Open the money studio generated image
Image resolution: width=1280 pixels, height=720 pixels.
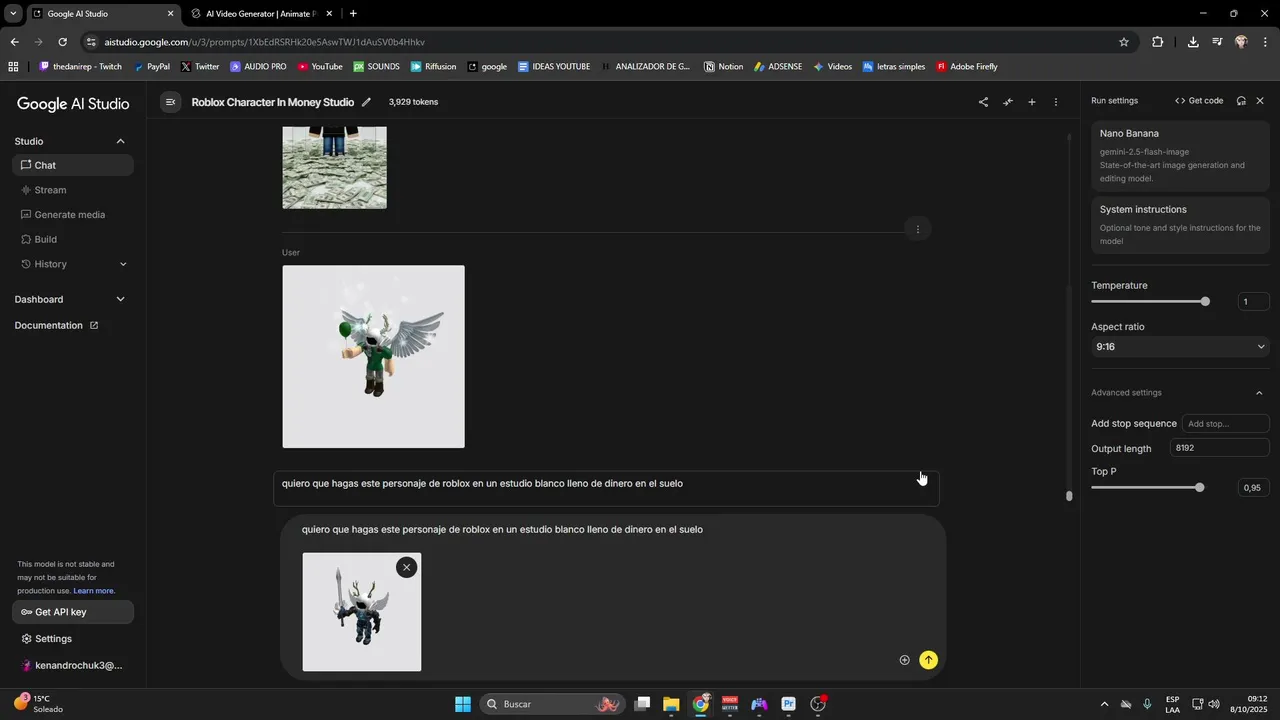point(334,167)
